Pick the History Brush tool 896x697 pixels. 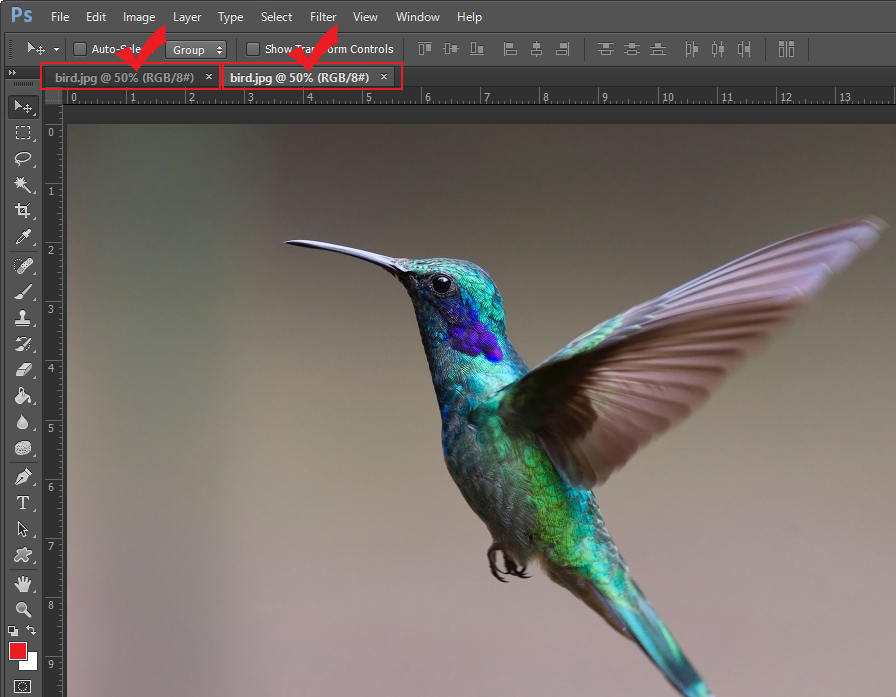tap(23, 344)
